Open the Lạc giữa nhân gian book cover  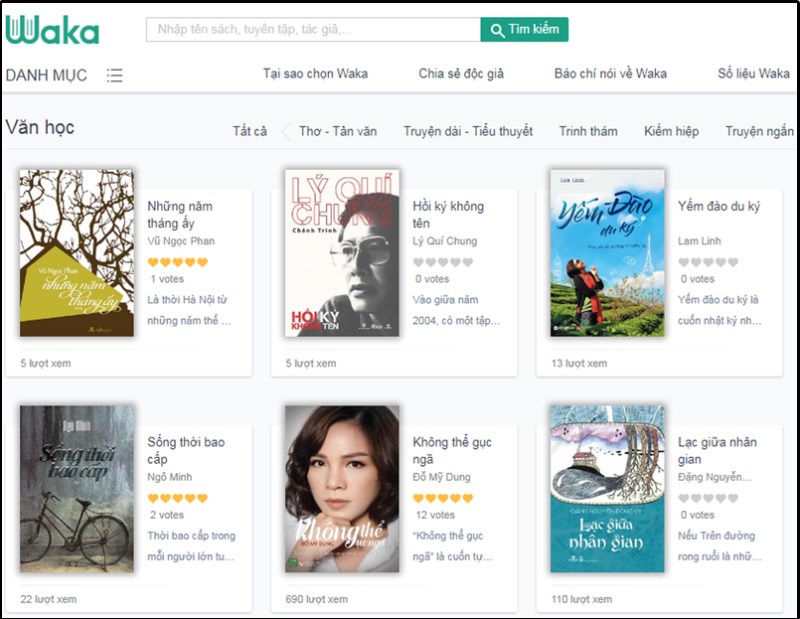tap(607, 489)
